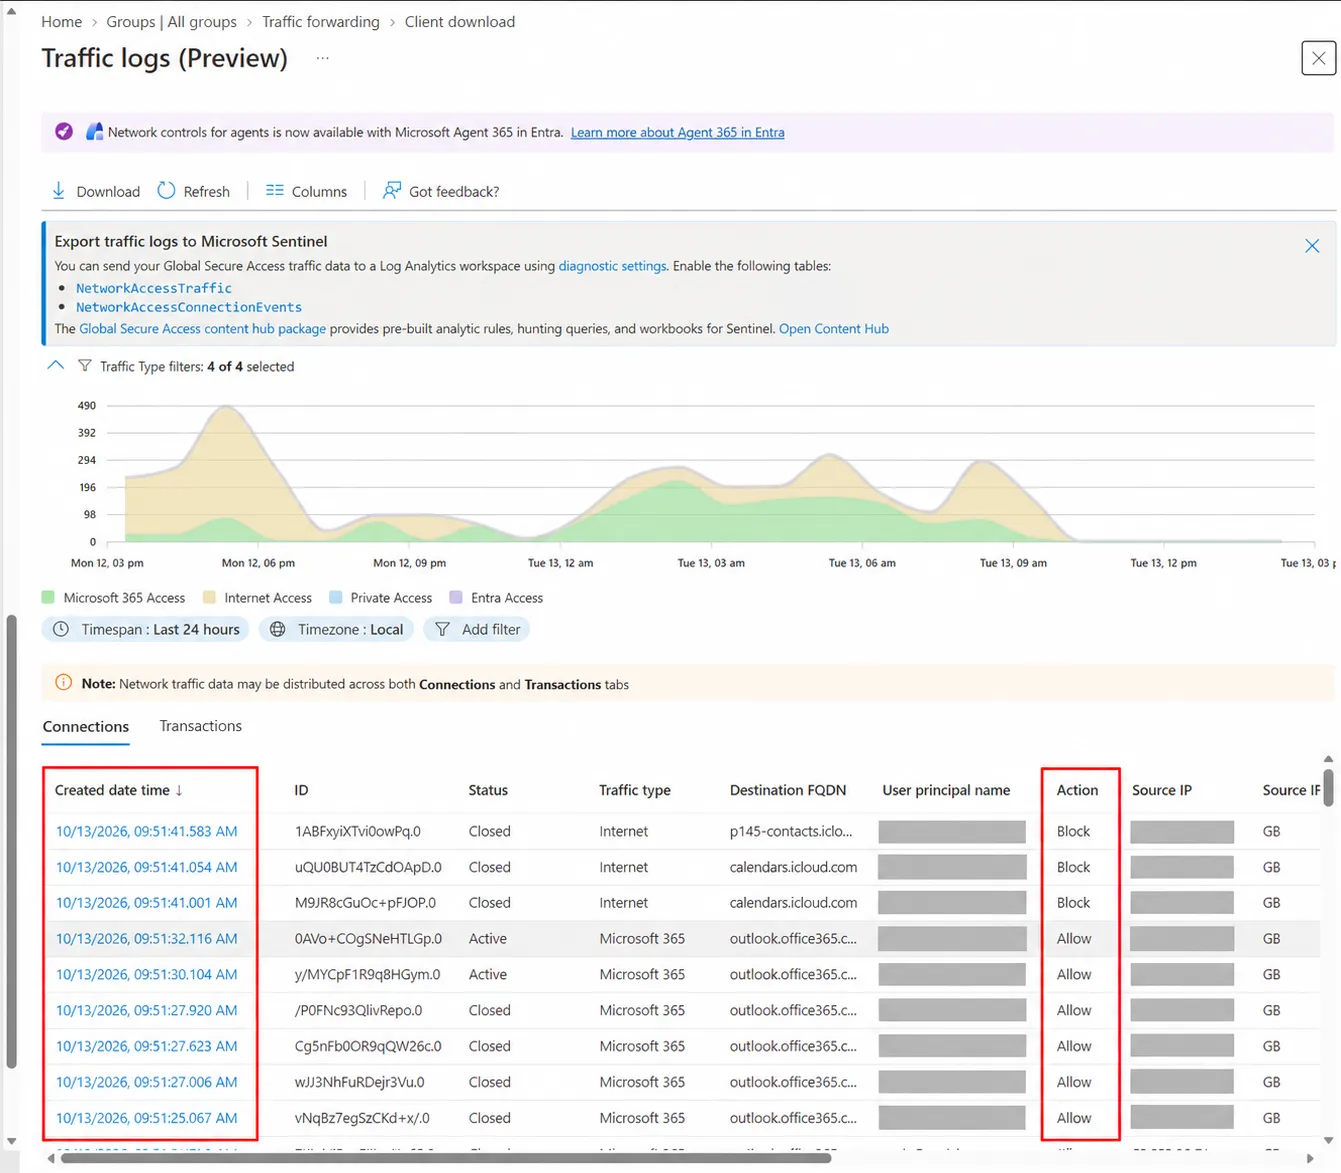This screenshot has height=1173, width=1341.
Task: Toggle the Entra Access legend entry
Action: click(x=496, y=598)
